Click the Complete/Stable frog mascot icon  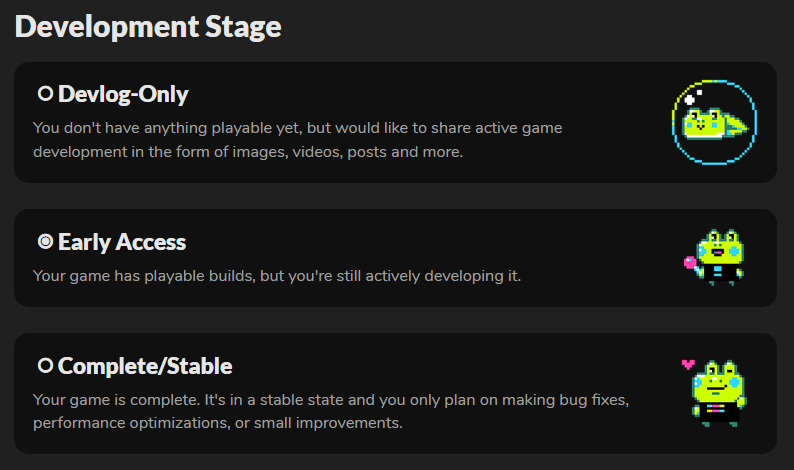pos(717,391)
